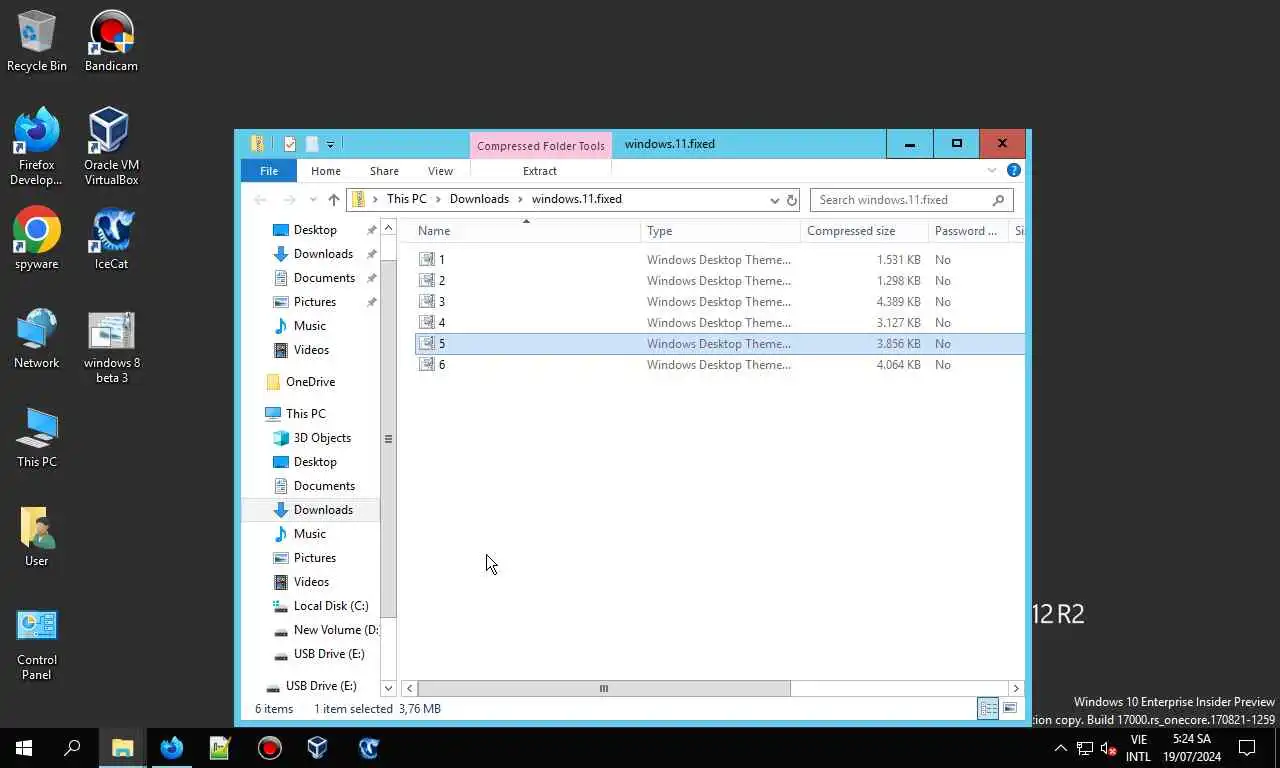This screenshot has width=1280, height=768.
Task: Switch to Share ribbon tab
Action: coord(384,171)
